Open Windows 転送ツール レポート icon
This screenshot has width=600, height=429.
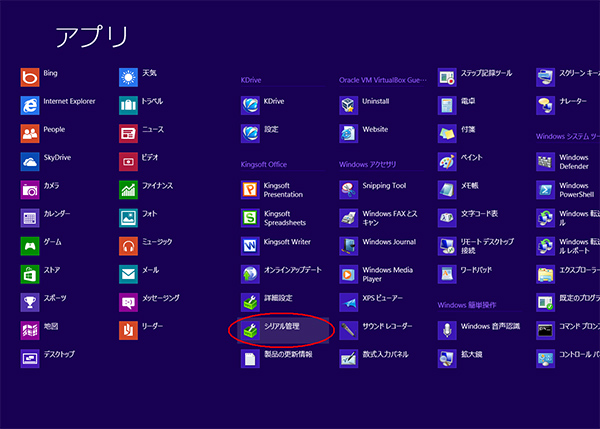(x=546, y=246)
